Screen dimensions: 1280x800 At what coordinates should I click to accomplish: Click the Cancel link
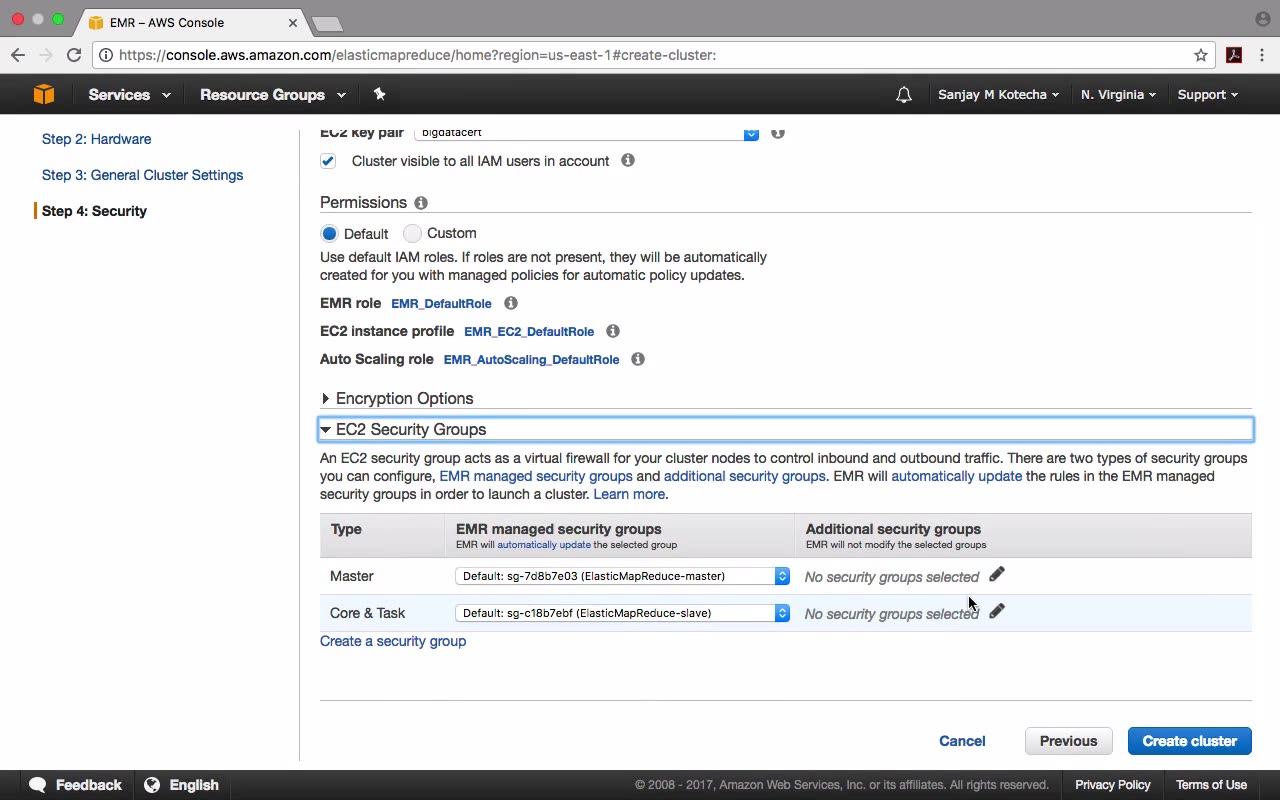pos(962,741)
